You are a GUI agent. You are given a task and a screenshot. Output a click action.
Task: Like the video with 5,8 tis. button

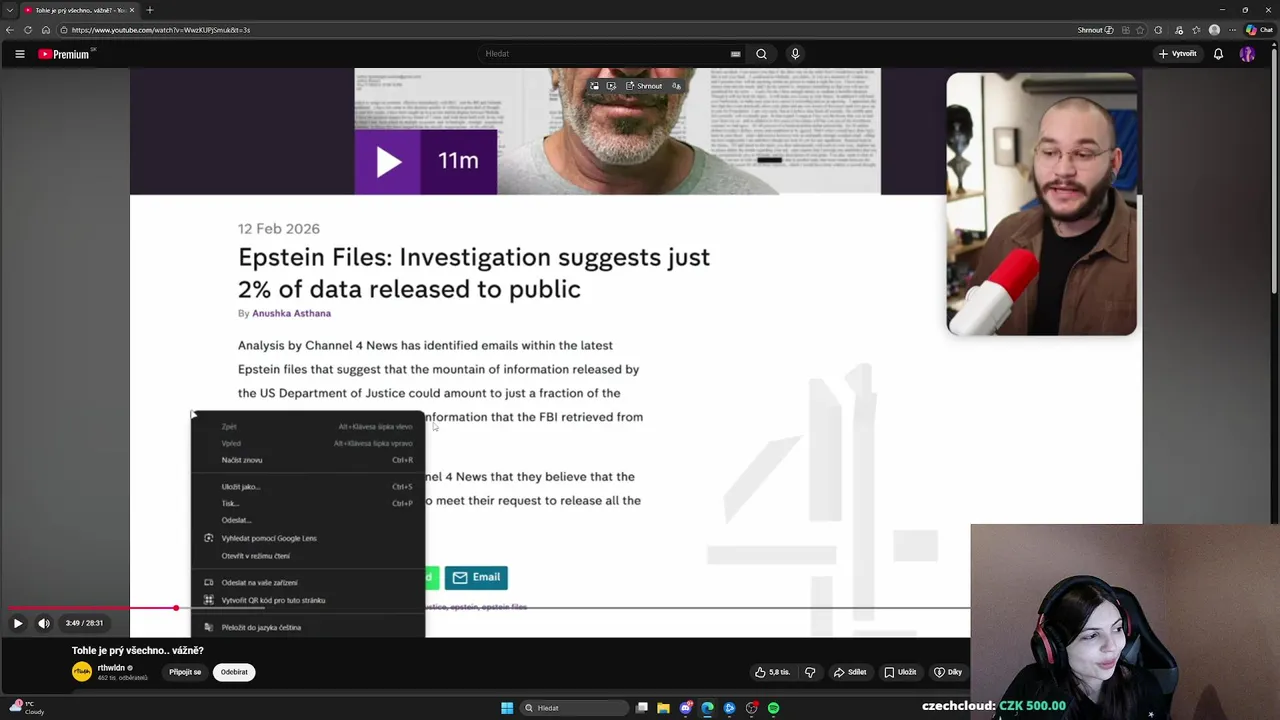click(772, 672)
